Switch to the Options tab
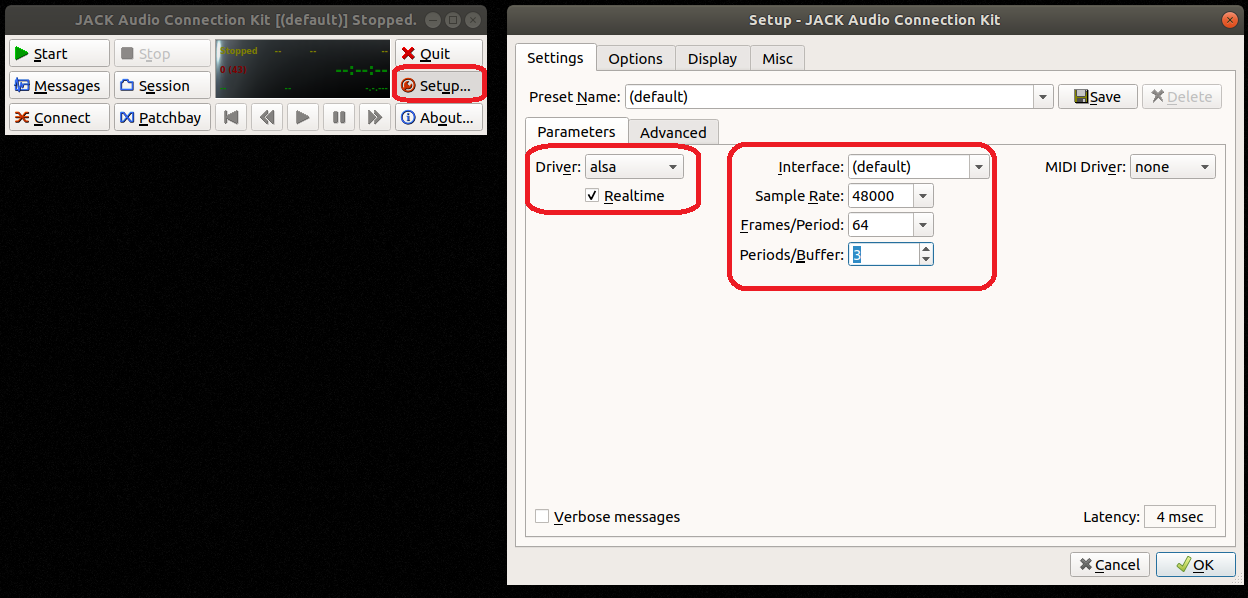 tap(635, 59)
